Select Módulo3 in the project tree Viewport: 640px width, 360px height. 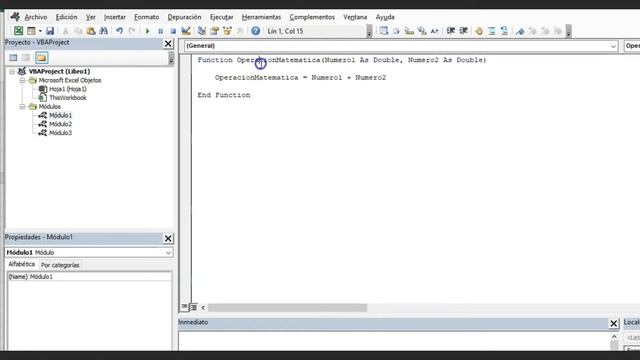pos(60,133)
